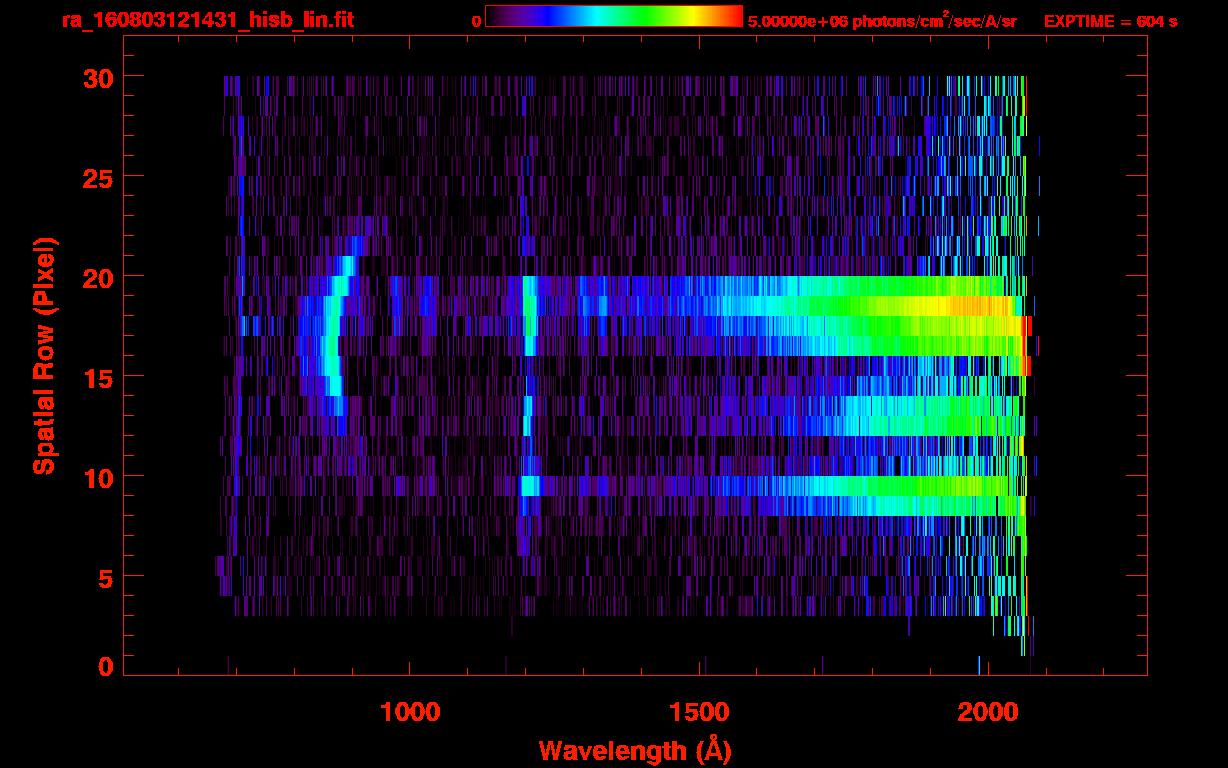Click the EXPTIME = 604 s label
This screenshot has width=1228, height=768.
coord(1110,21)
